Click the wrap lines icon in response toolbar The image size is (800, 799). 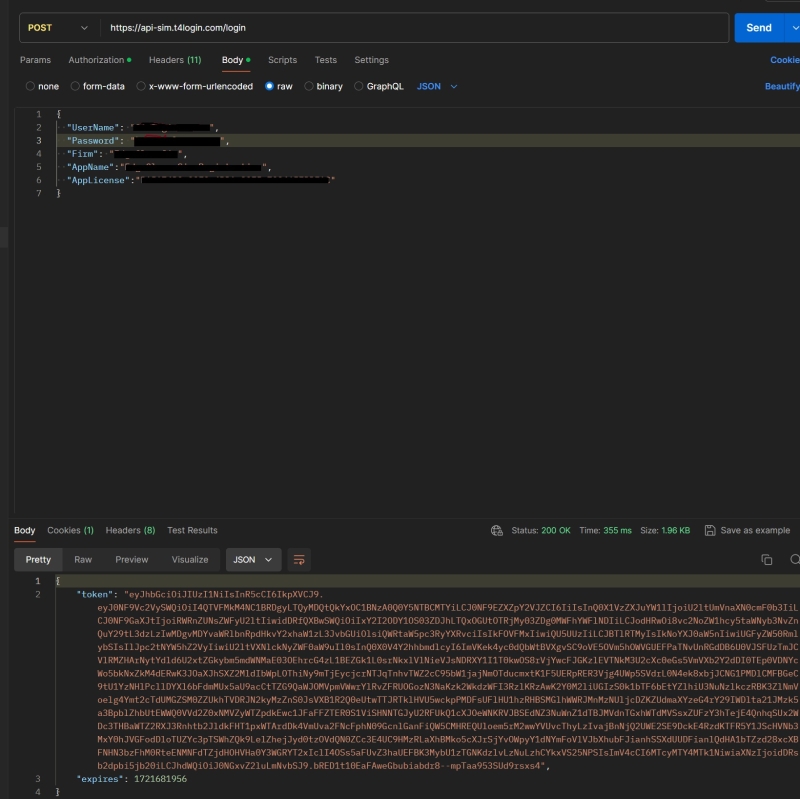pyautogui.click(x=298, y=560)
